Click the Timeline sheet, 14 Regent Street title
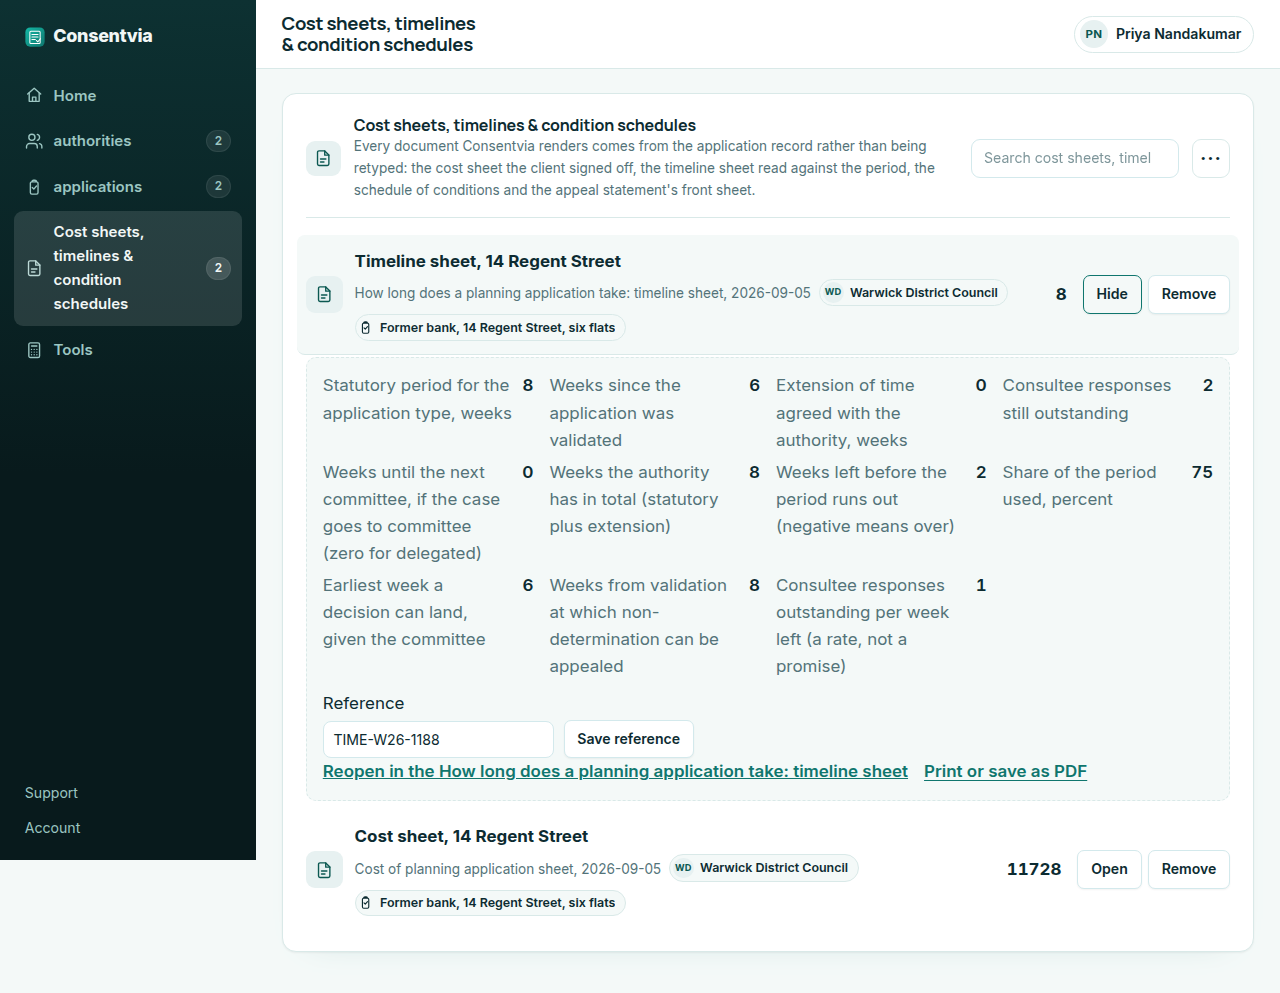The image size is (1280, 993). tap(488, 261)
